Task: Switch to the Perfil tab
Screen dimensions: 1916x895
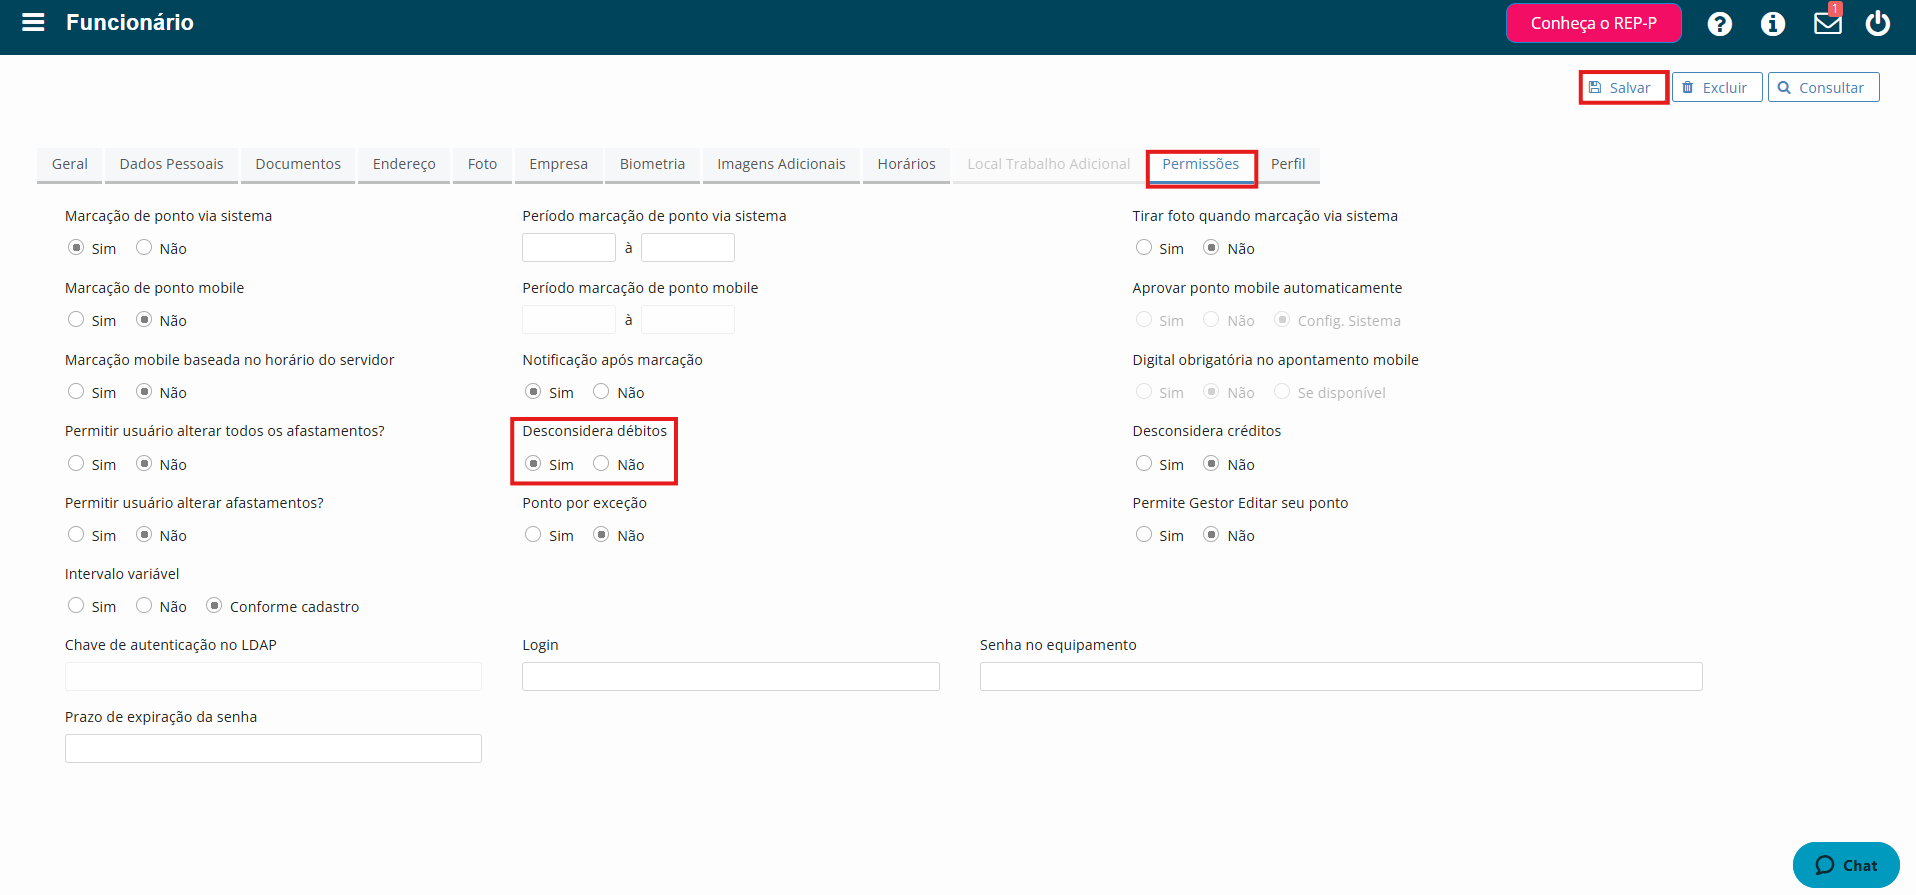Action: tap(1288, 164)
